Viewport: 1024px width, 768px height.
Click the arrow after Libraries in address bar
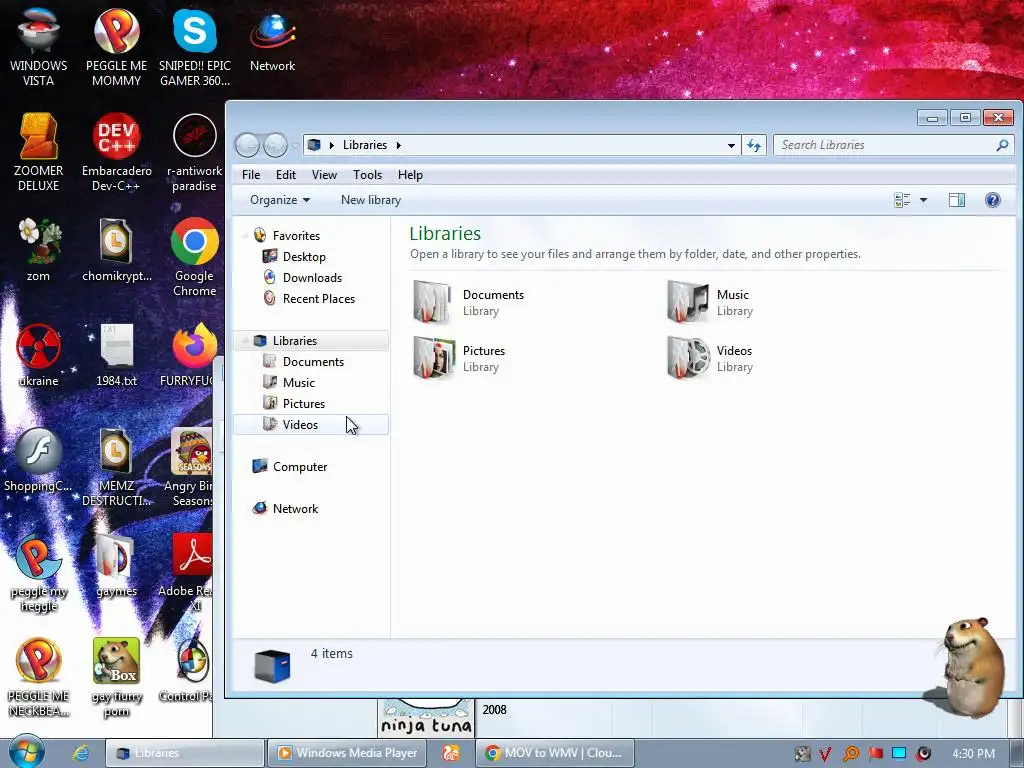coord(398,145)
